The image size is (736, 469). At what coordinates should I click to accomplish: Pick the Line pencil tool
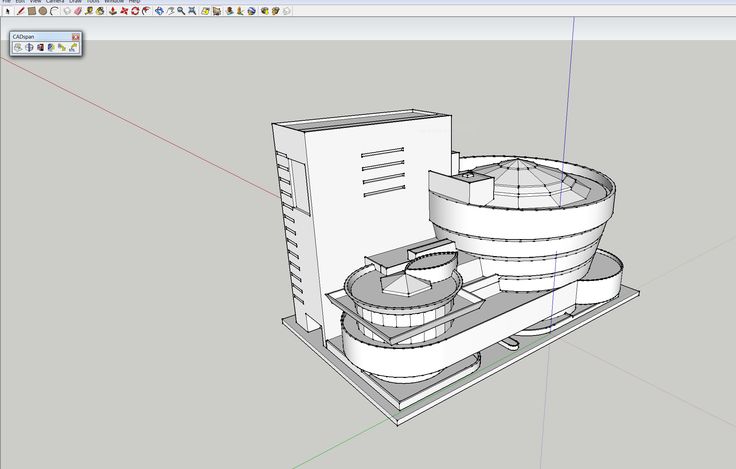pyautogui.click(x=20, y=11)
